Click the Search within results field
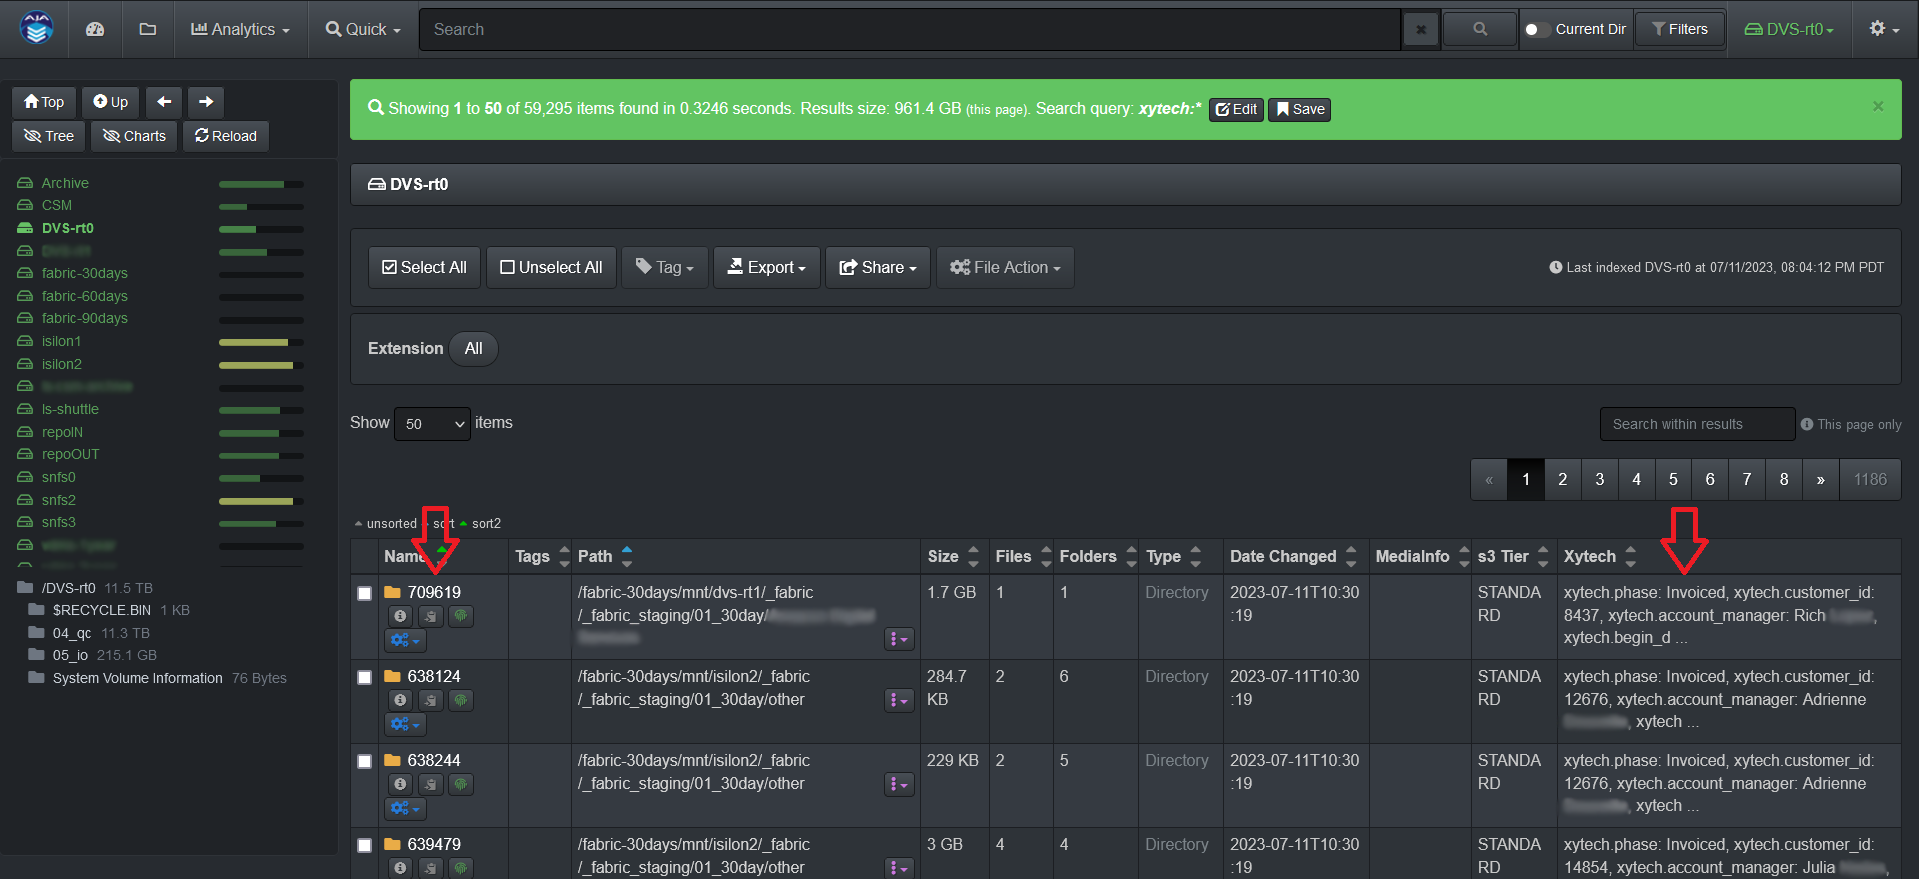Image resolution: width=1919 pixels, height=879 pixels. 1696,424
